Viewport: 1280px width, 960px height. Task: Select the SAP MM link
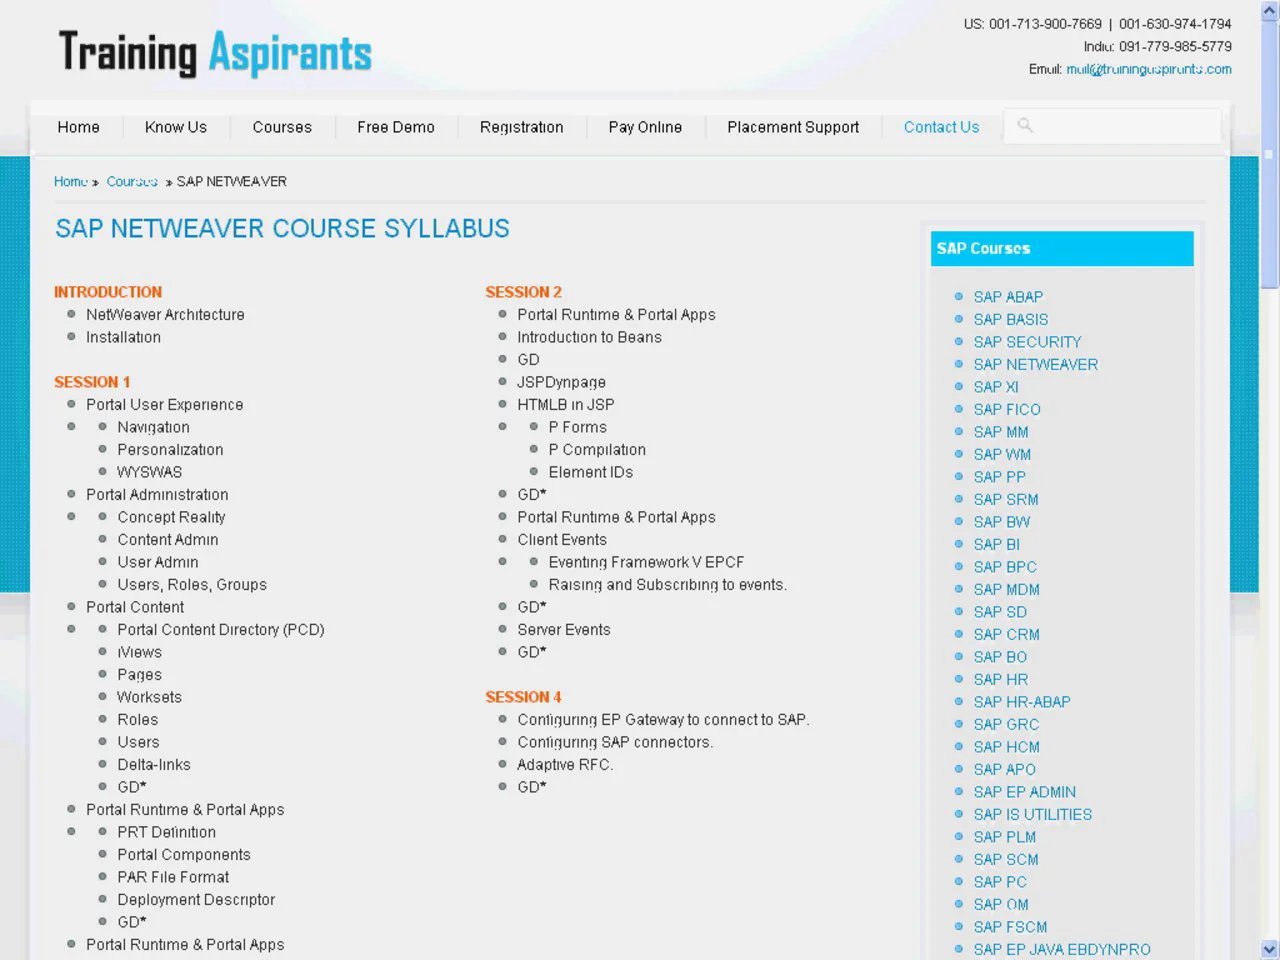[1001, 432]
